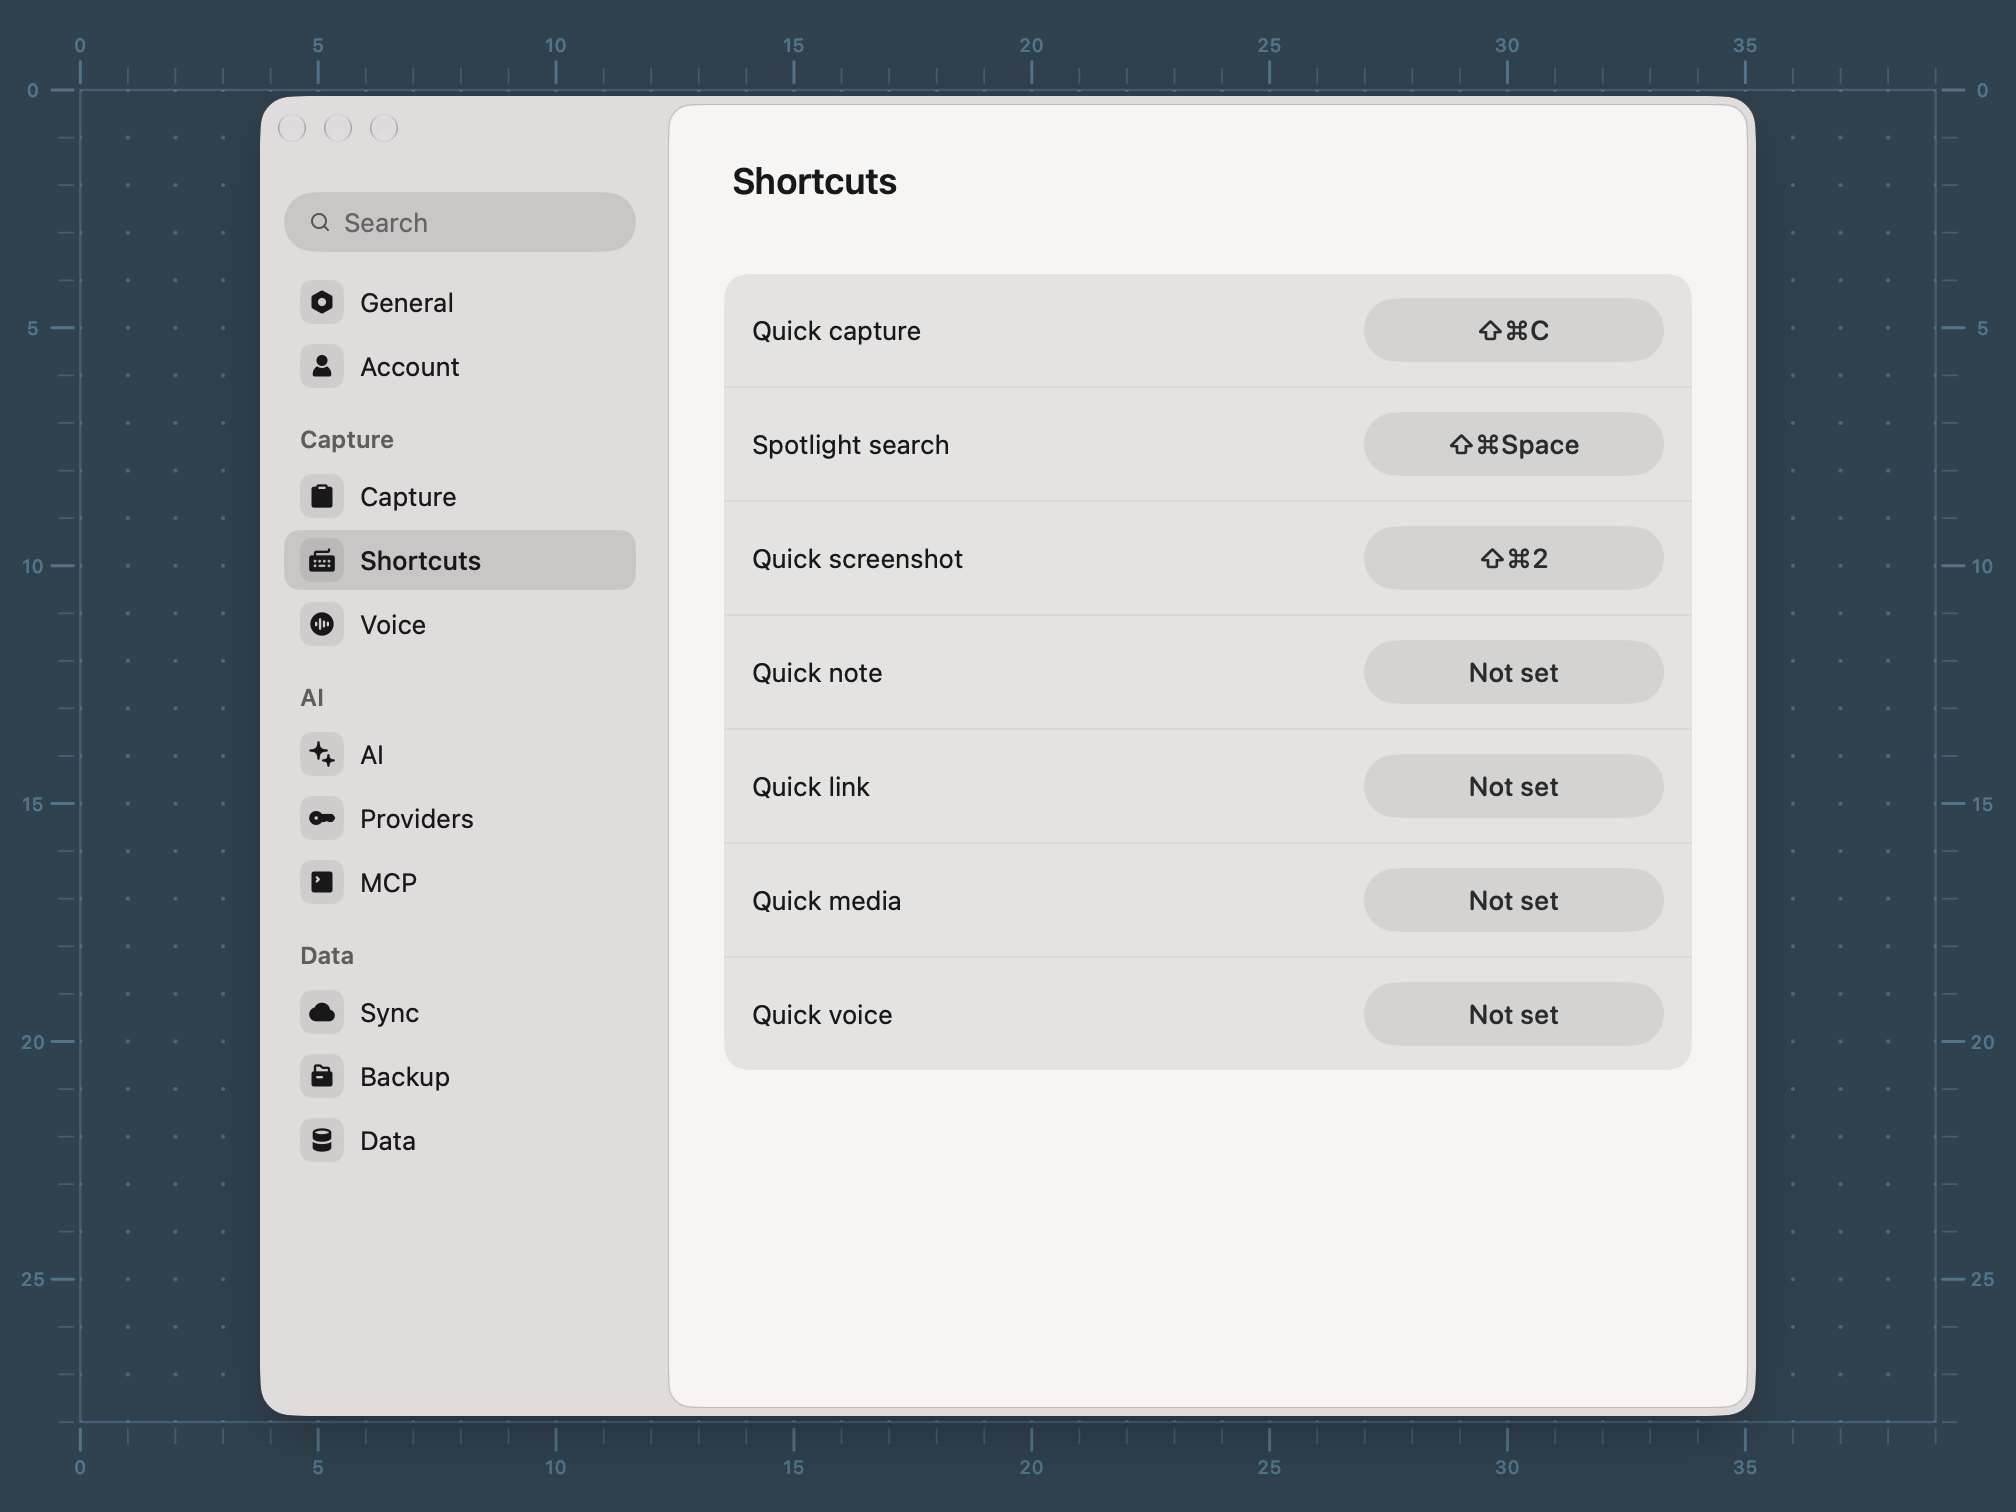Open the MCP sidebar label
This screenshot has height=1512, width=2016.
pyautogui.click(x=388, y=883)
